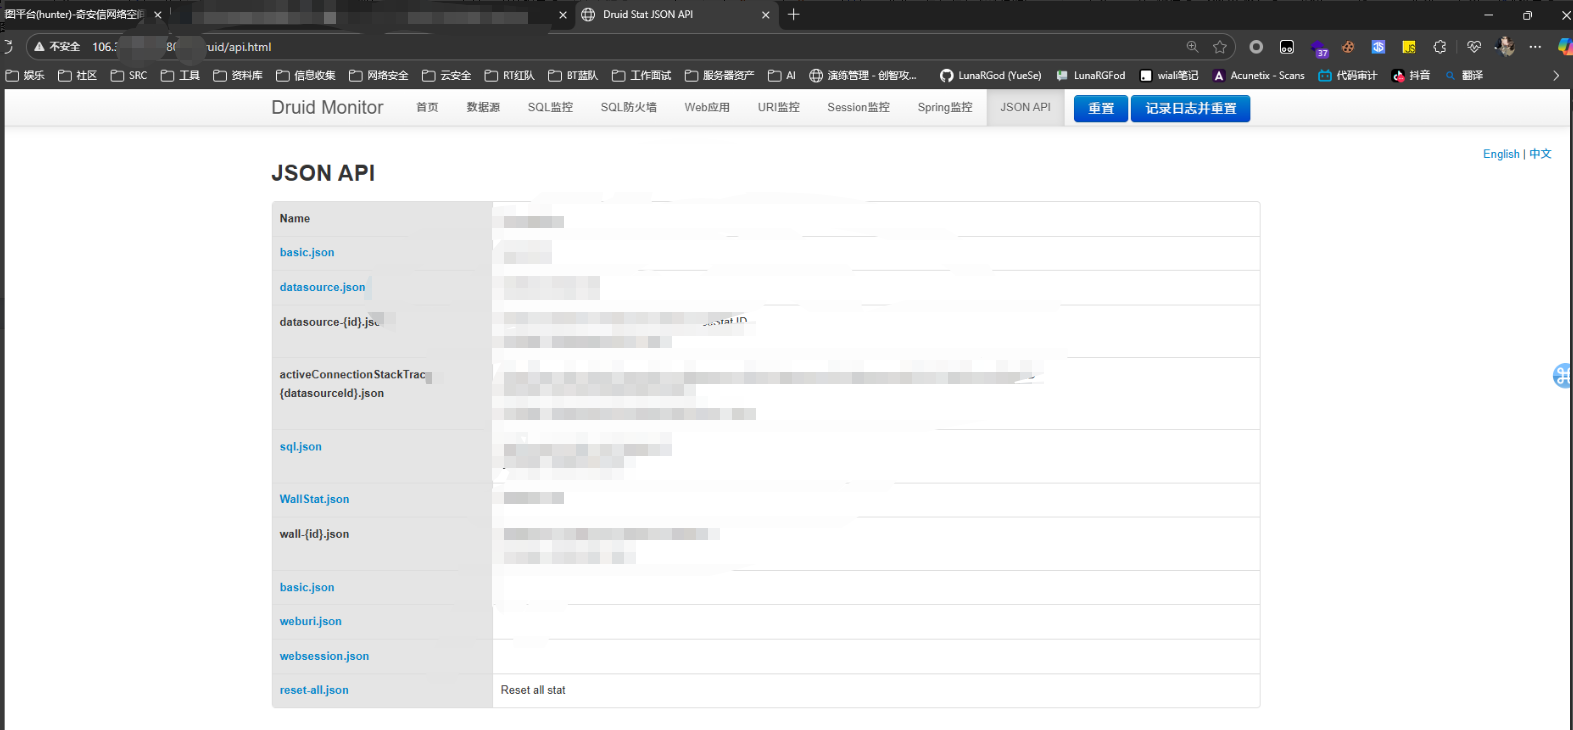Viewport: 1573px width, 730px height.
Task: Expand the 服务器资产 bookmark folder
Action: click(720, 76)
